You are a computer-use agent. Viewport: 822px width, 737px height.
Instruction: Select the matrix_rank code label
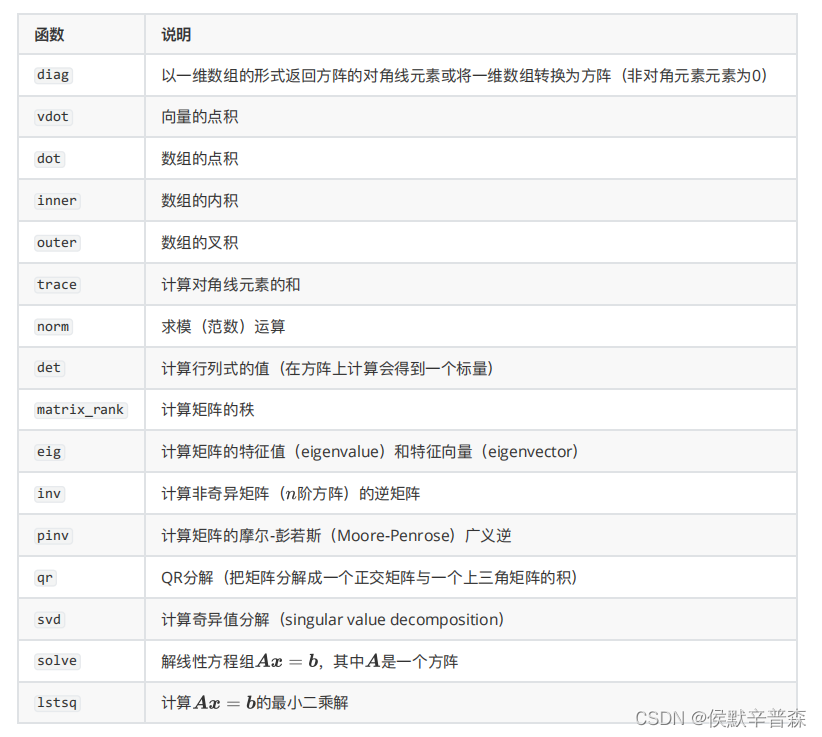pos(80,410)
